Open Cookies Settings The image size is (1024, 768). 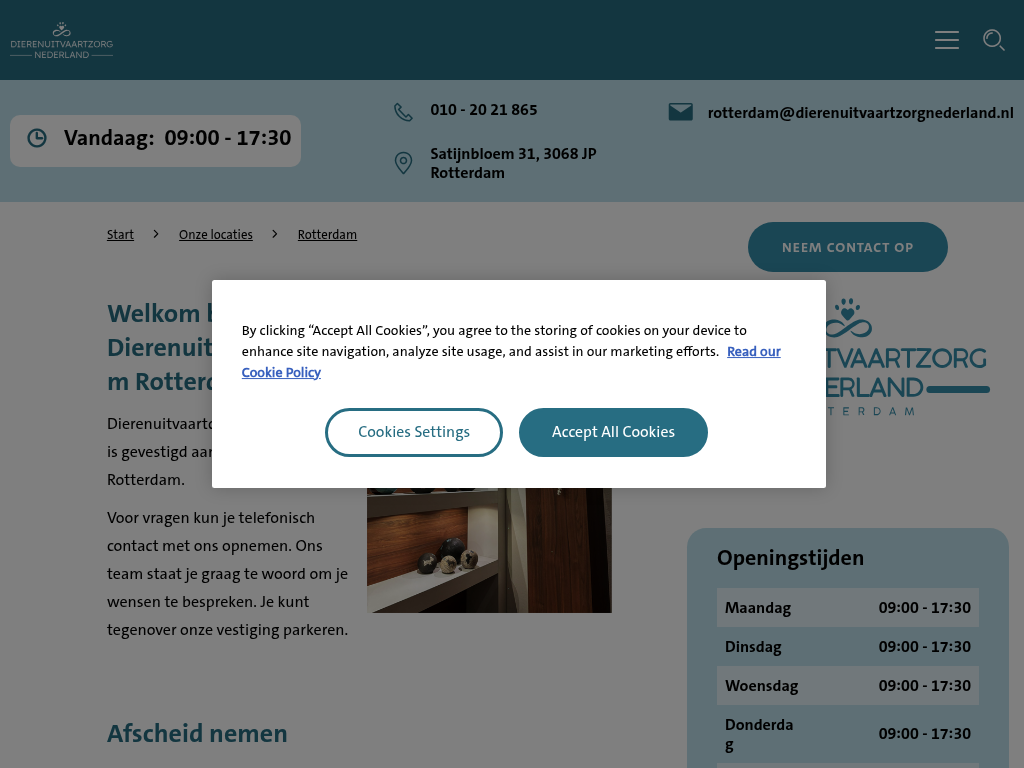(x=413, y=432)
